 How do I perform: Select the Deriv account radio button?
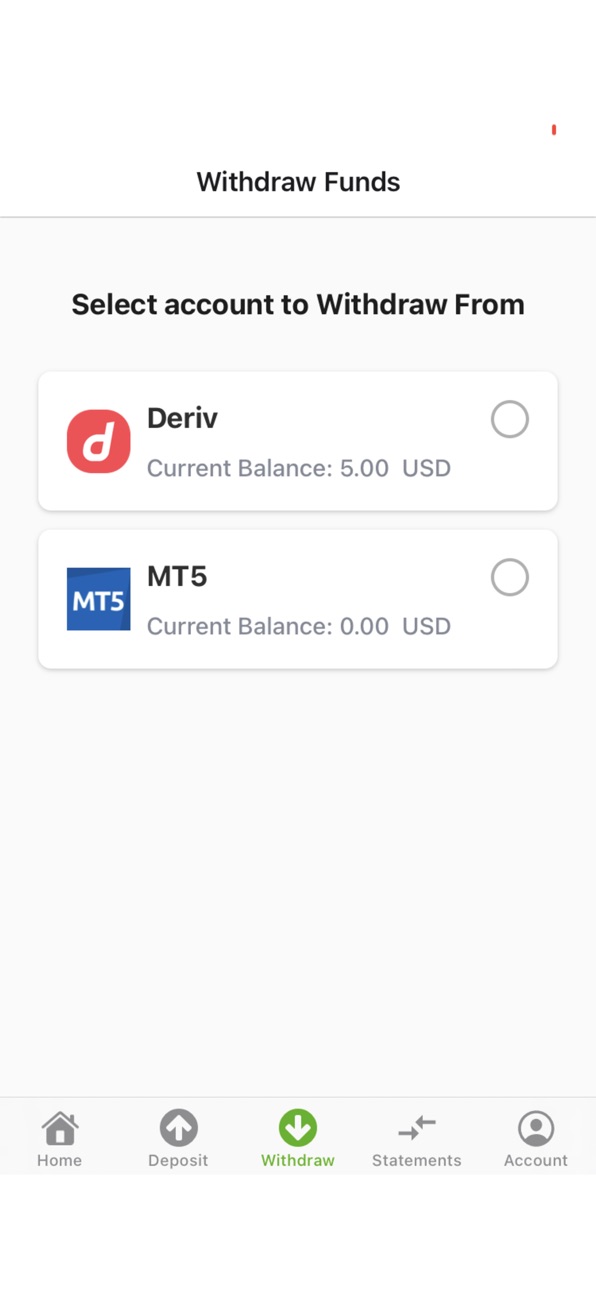(x=510, y=419)
